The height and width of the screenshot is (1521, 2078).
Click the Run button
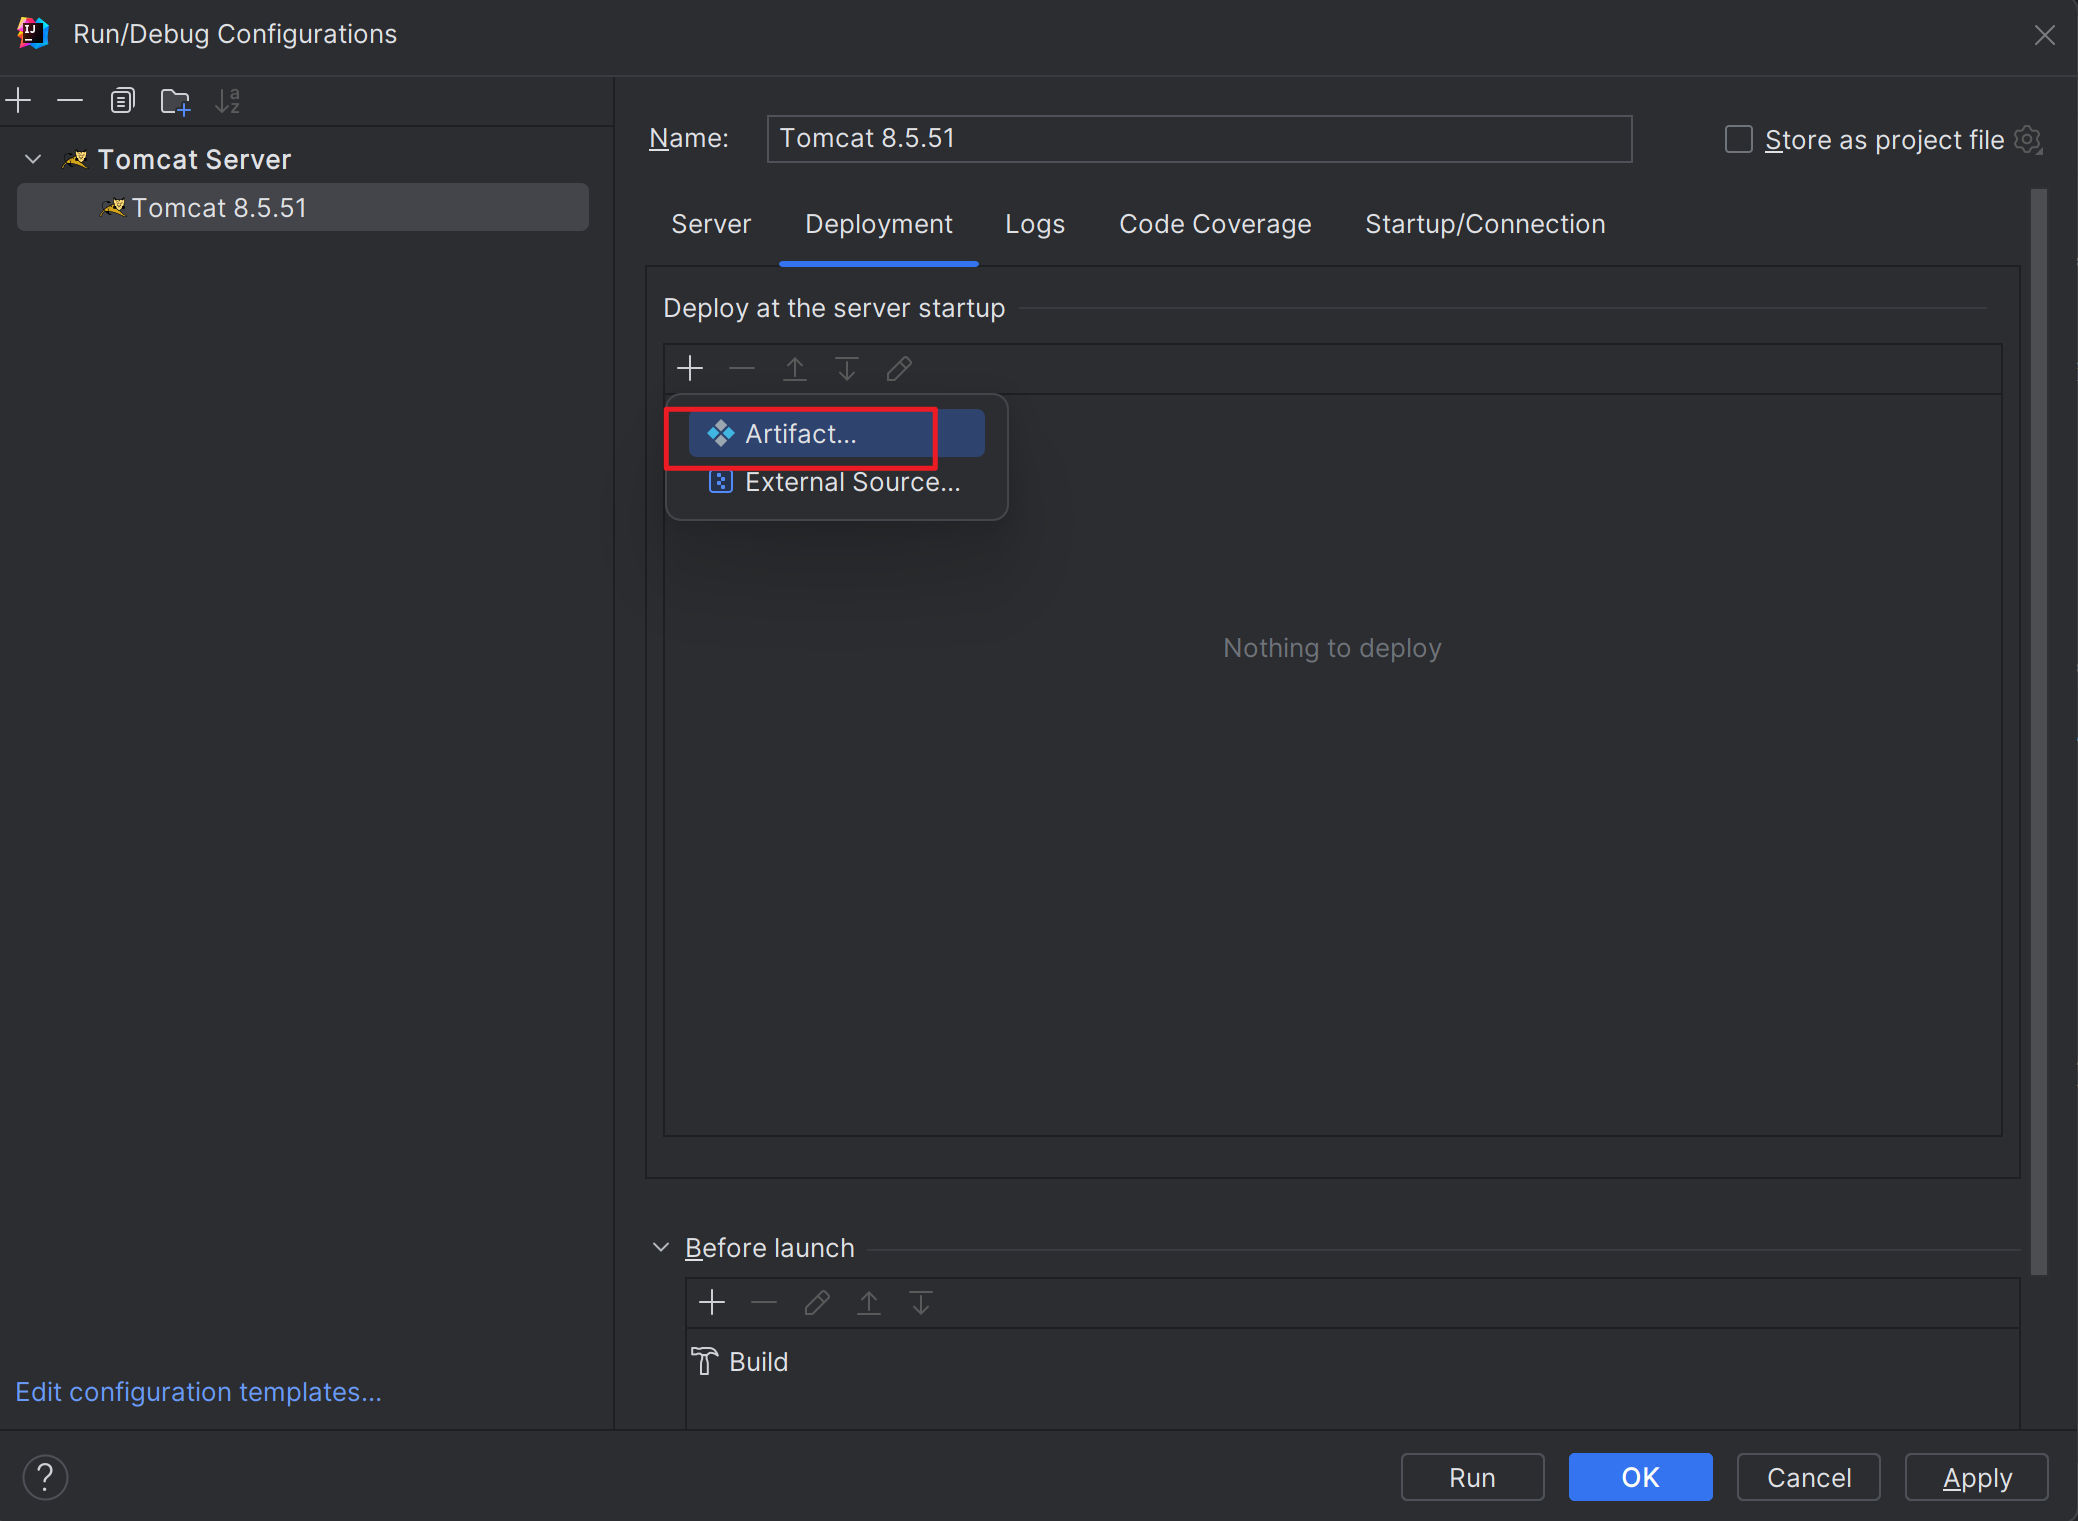click(x=1472, y=1477)
